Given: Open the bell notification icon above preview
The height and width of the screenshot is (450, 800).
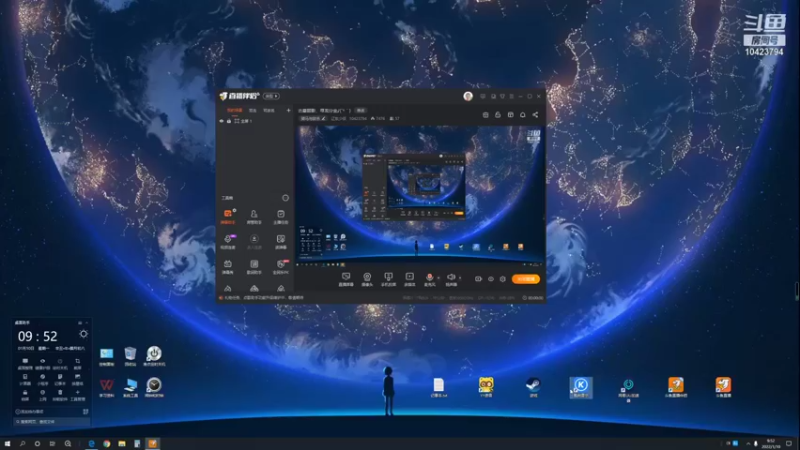Looking at the screenshot, I should tap(522, 115).
